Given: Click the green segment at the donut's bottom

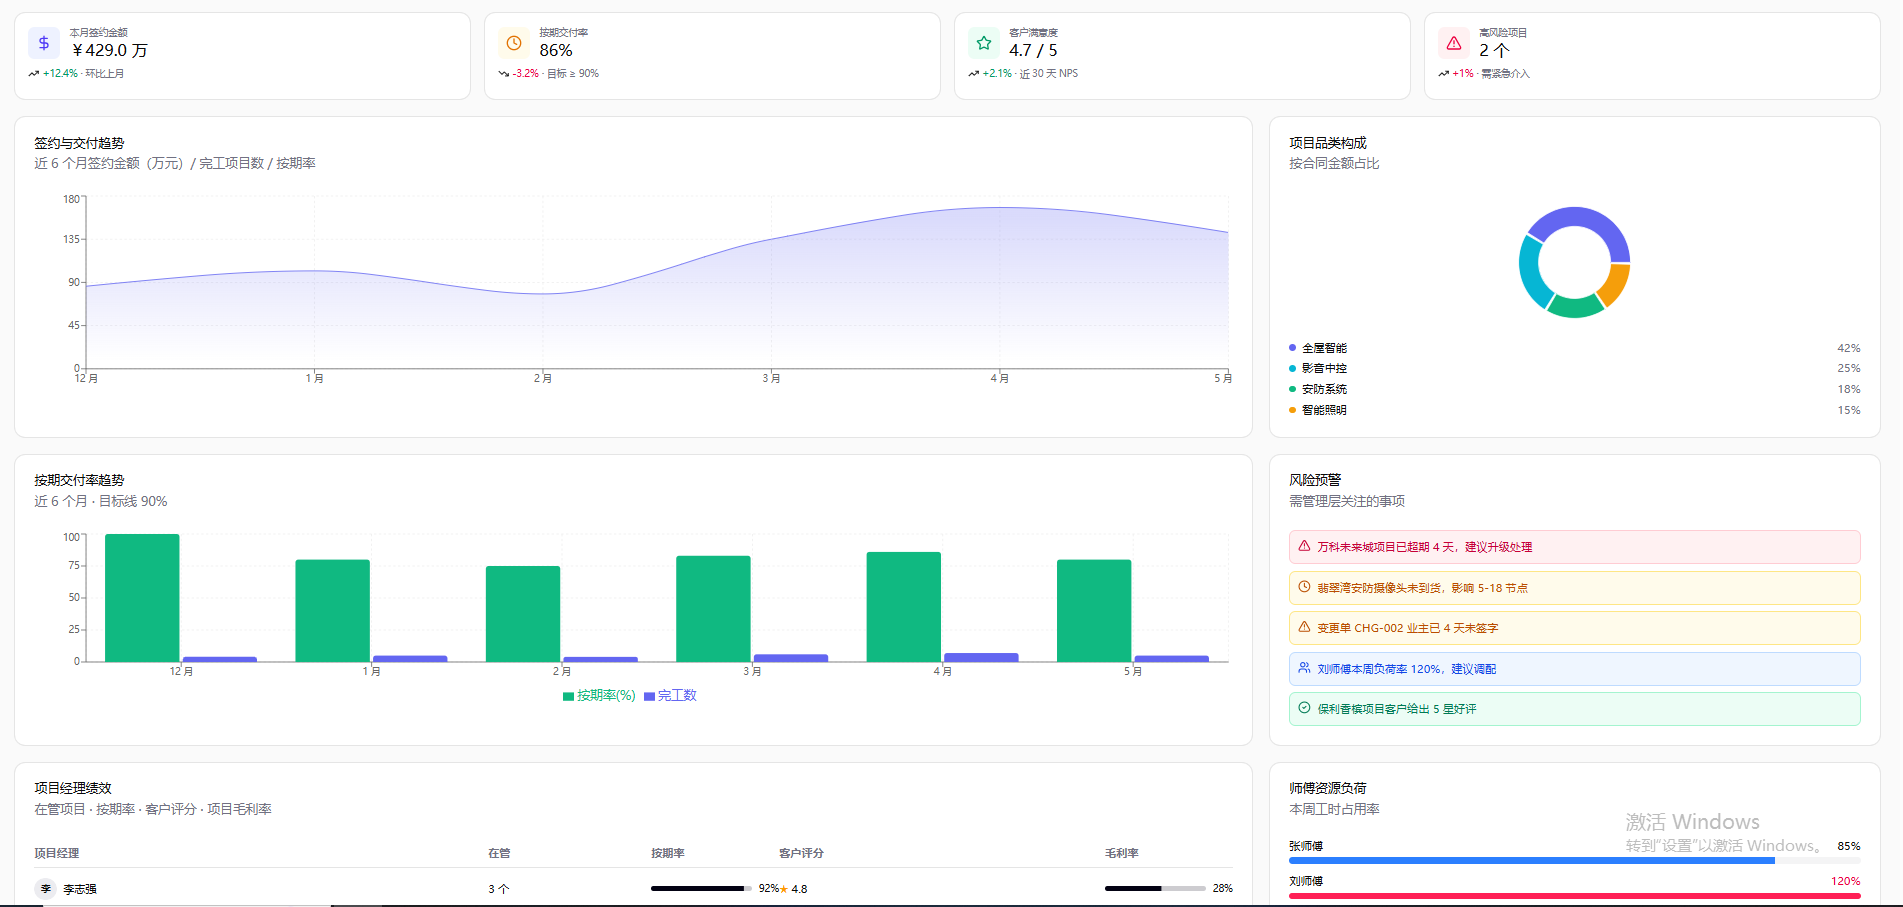Looking at the screenshot, I should click(x=1575, y=308).
